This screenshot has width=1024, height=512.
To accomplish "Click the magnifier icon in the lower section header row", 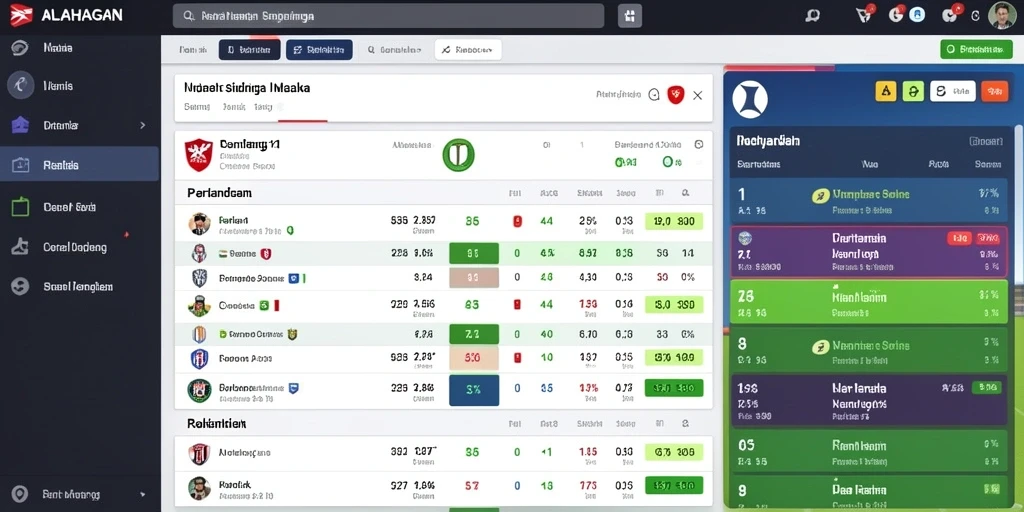I will [686, 424].
